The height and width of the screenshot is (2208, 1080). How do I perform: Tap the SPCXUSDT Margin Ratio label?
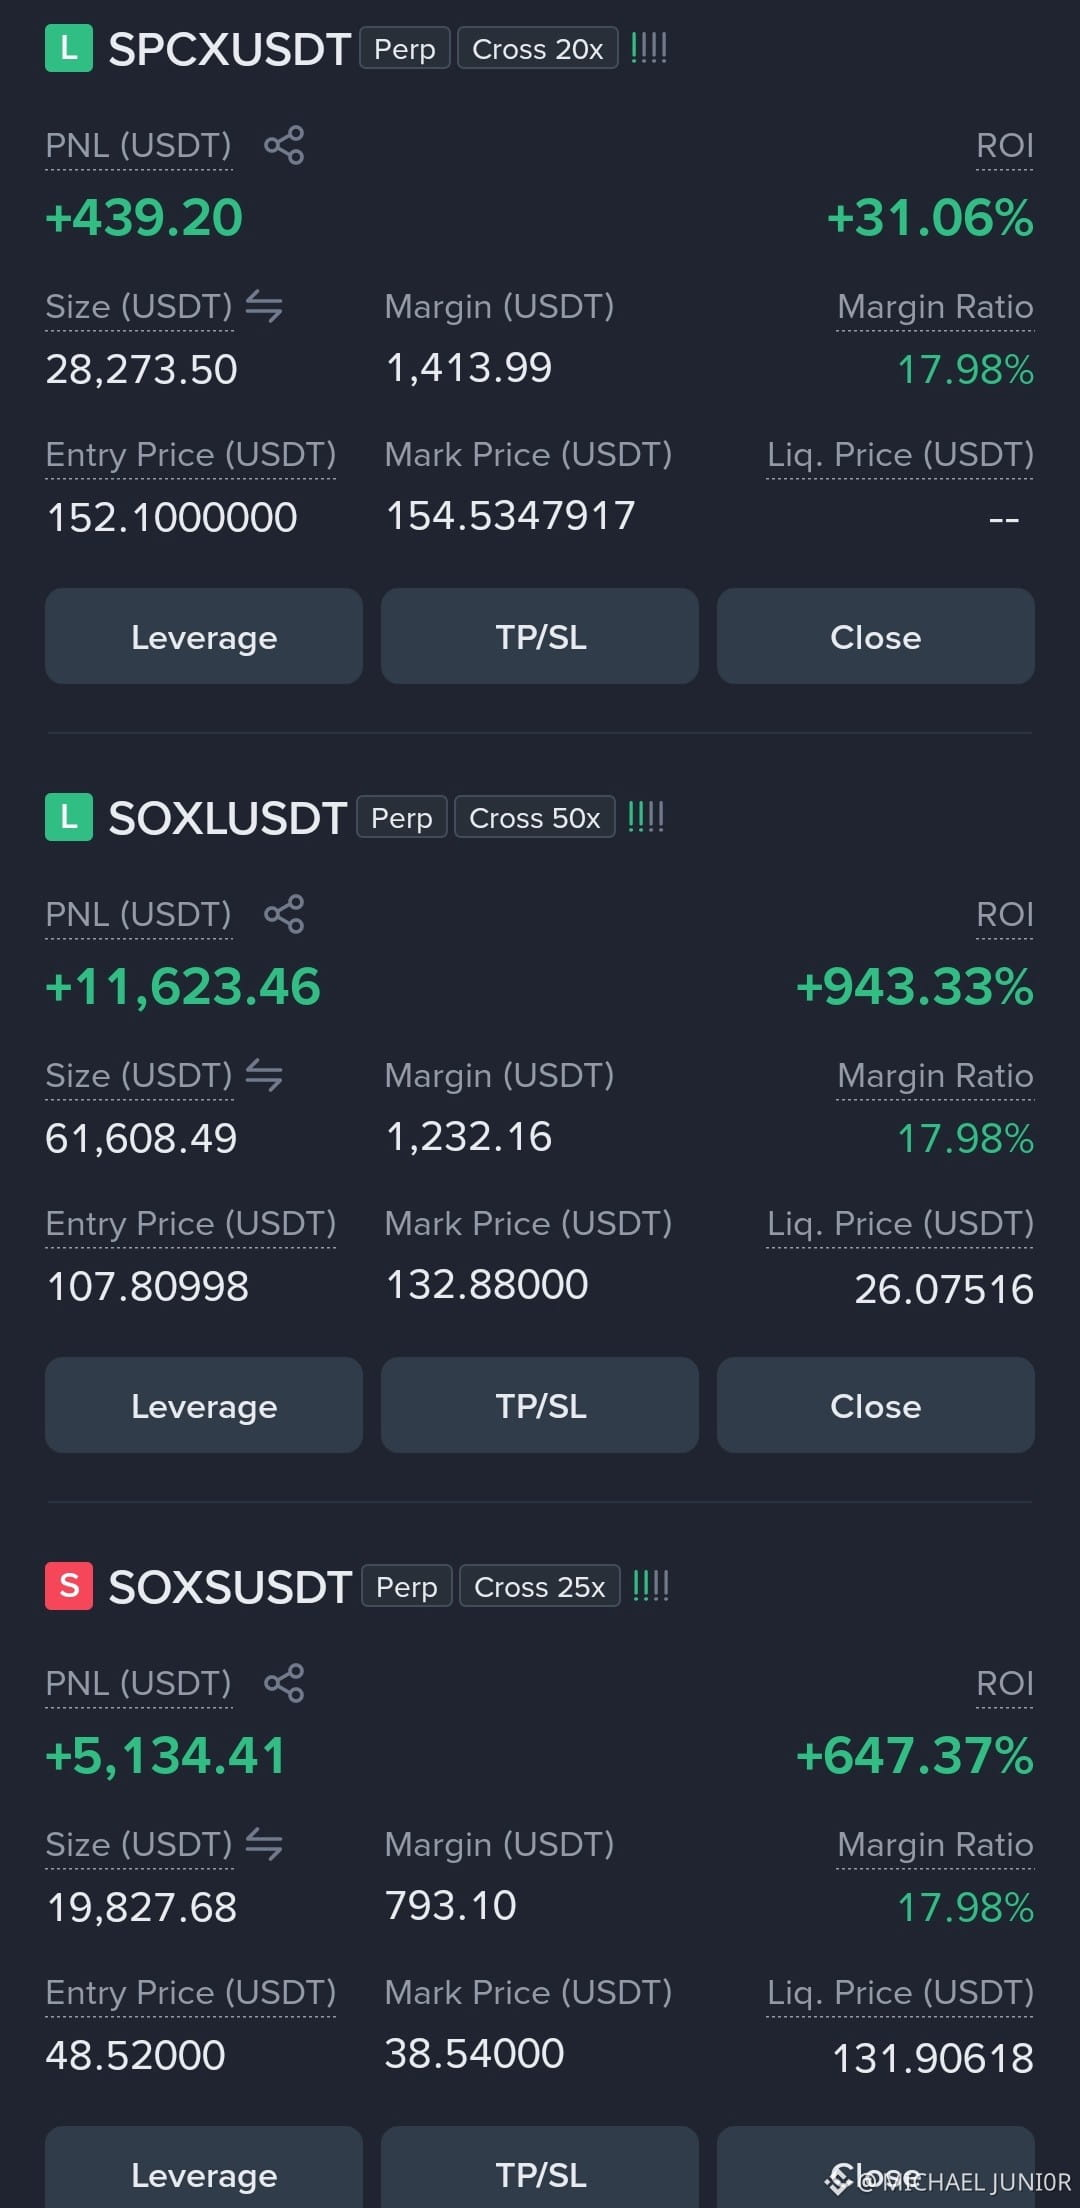pos(935,307)
